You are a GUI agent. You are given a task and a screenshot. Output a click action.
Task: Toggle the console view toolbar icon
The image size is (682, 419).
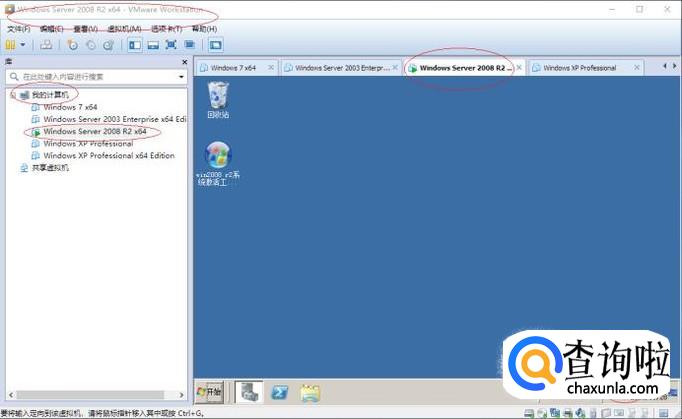click(x=215, y=44)
